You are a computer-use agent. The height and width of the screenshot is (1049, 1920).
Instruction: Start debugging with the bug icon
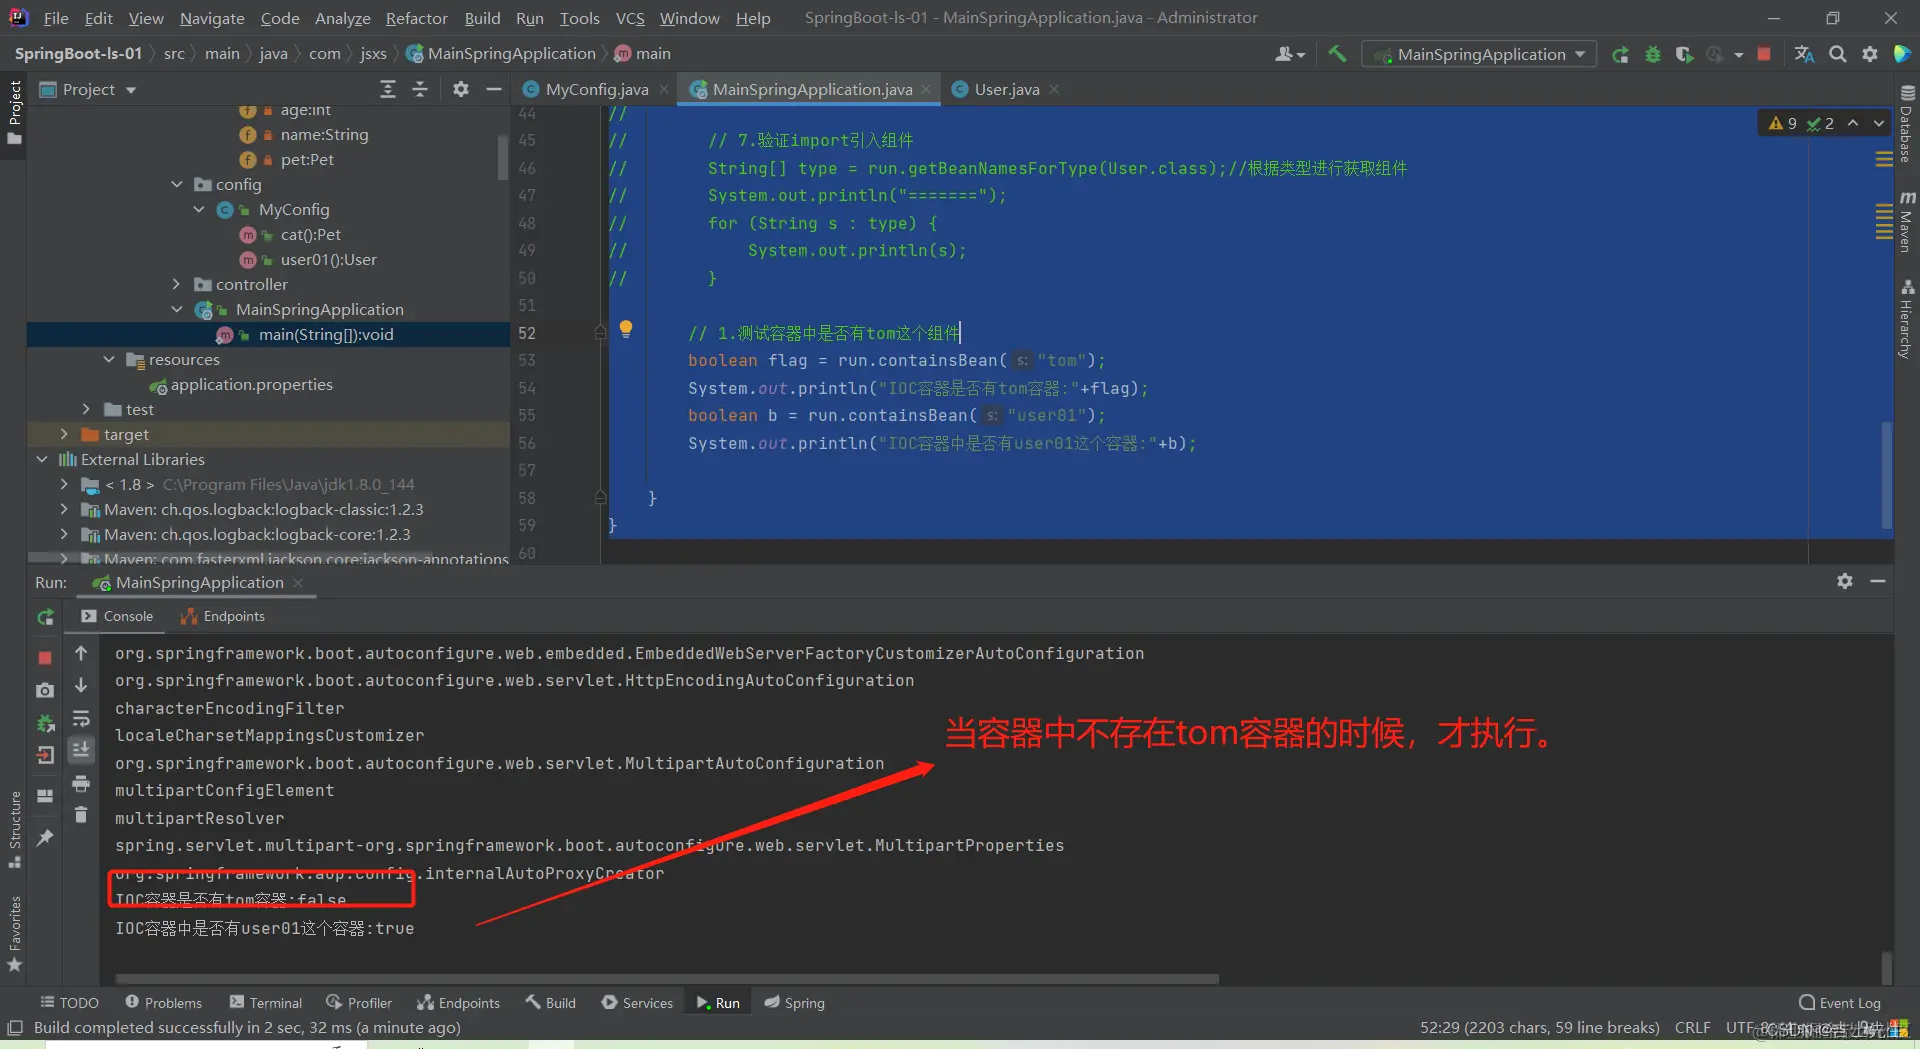(x=1652, y=54)
